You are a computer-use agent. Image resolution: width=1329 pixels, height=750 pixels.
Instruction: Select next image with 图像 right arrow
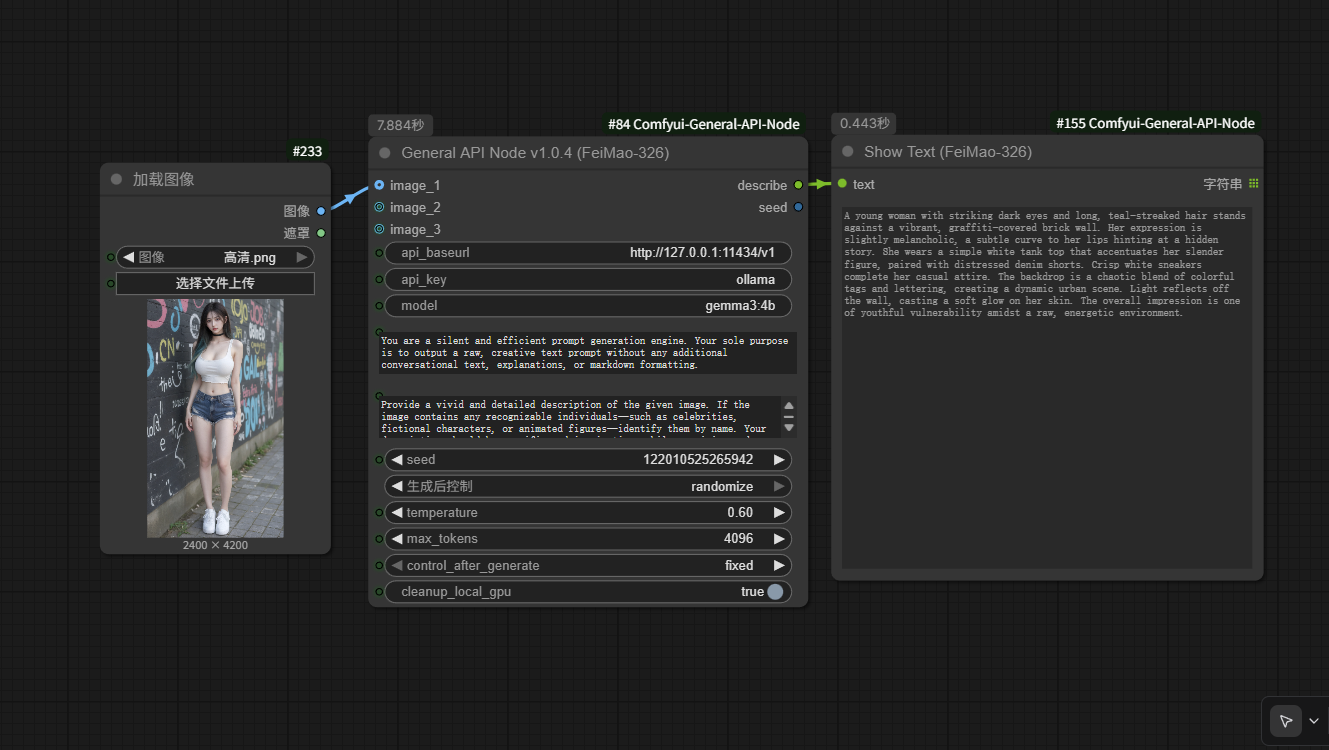pyautogui.click(x=302, y=257)
